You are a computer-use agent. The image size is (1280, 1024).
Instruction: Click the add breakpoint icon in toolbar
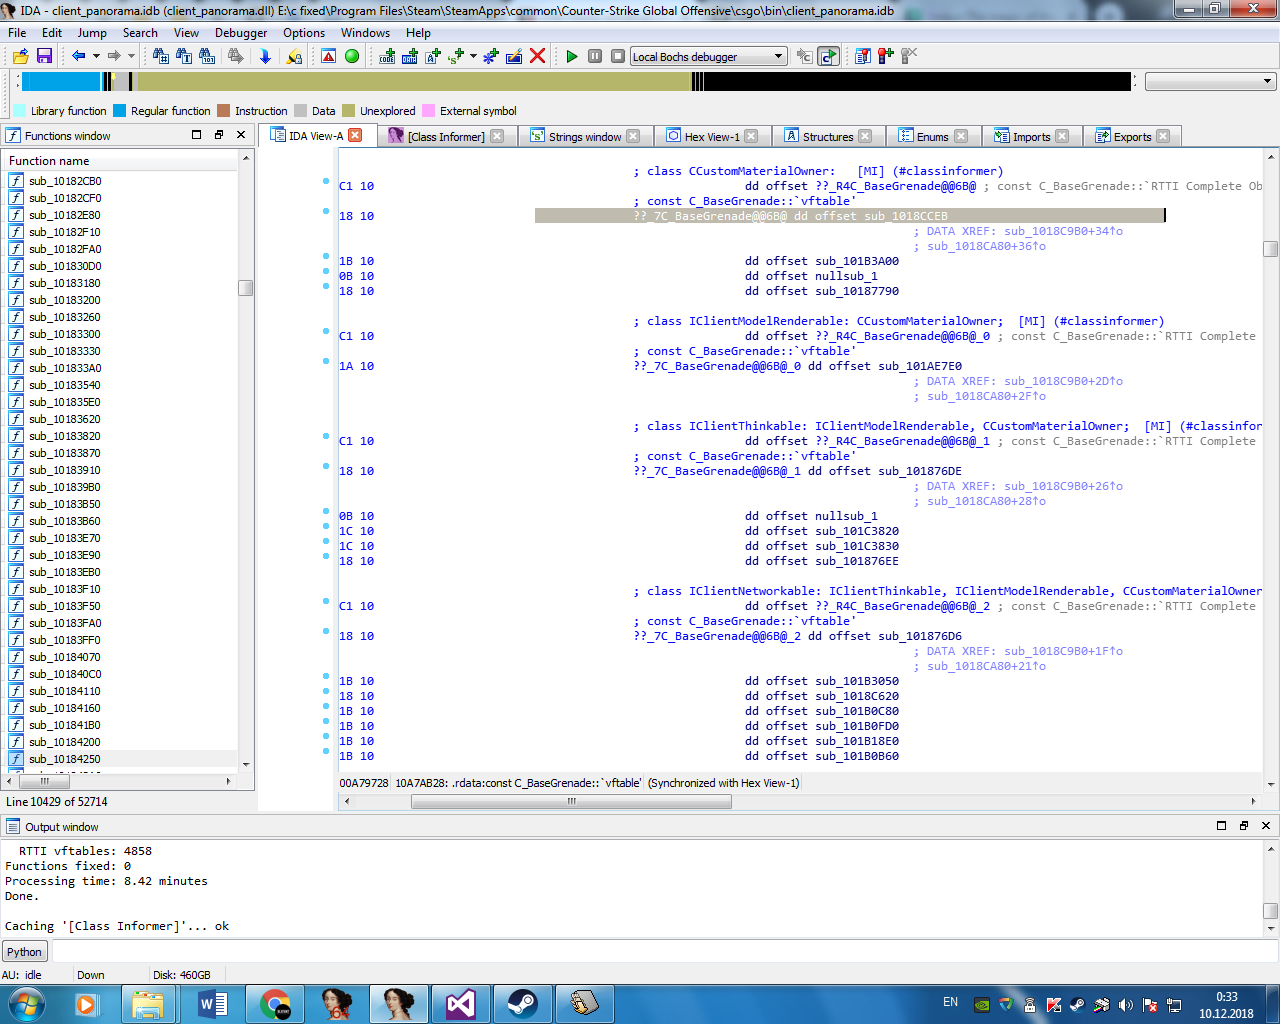[x=885, y=56]
